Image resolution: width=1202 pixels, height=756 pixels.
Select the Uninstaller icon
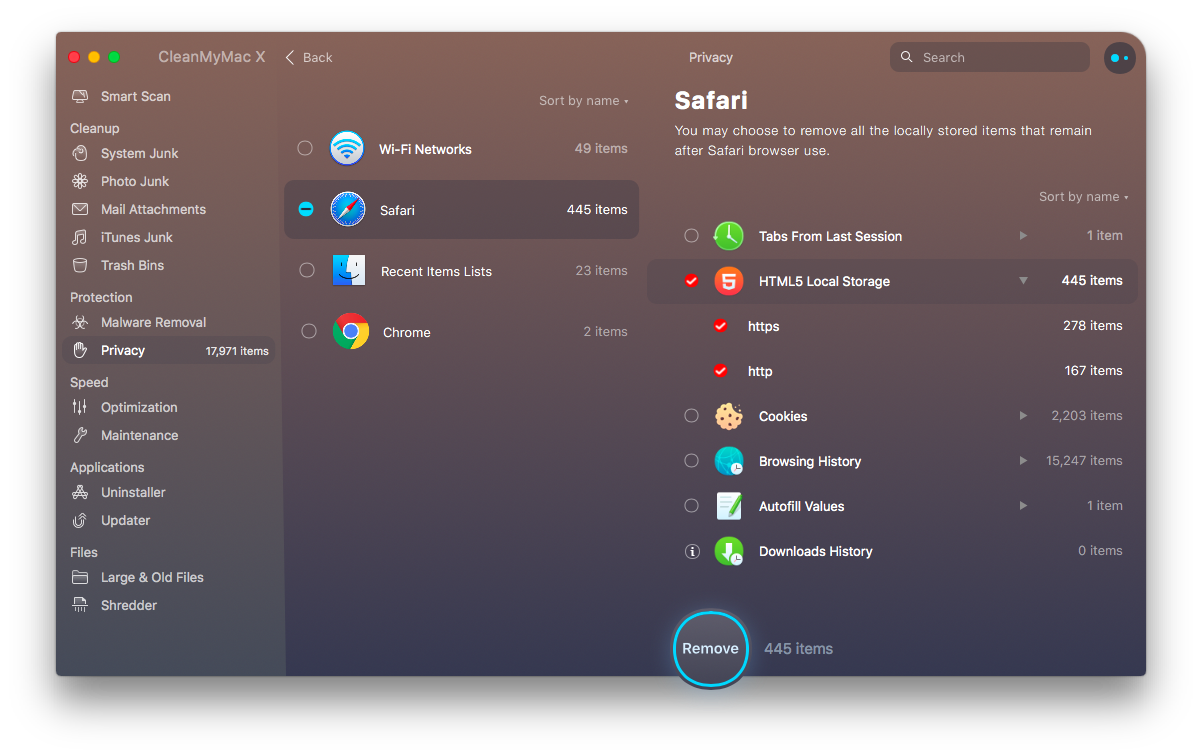pos(80,493)
